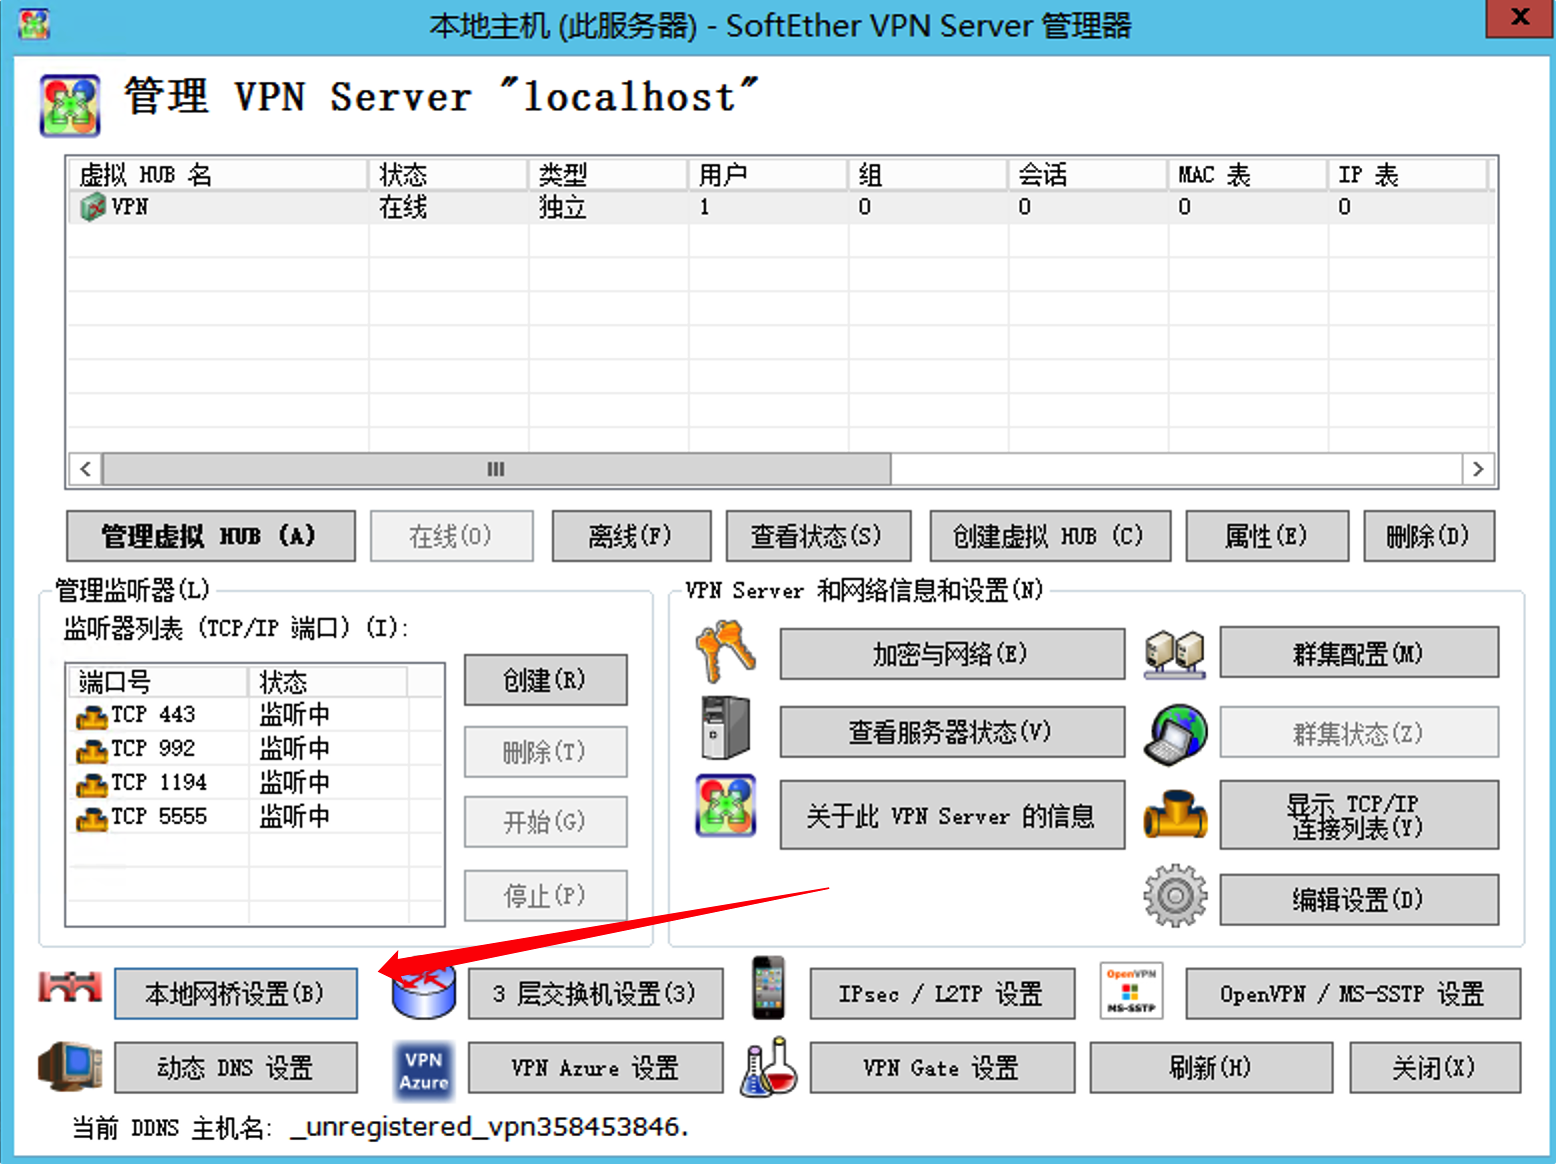
Task: Click the server tower status icon
Action: click(725, 728)
